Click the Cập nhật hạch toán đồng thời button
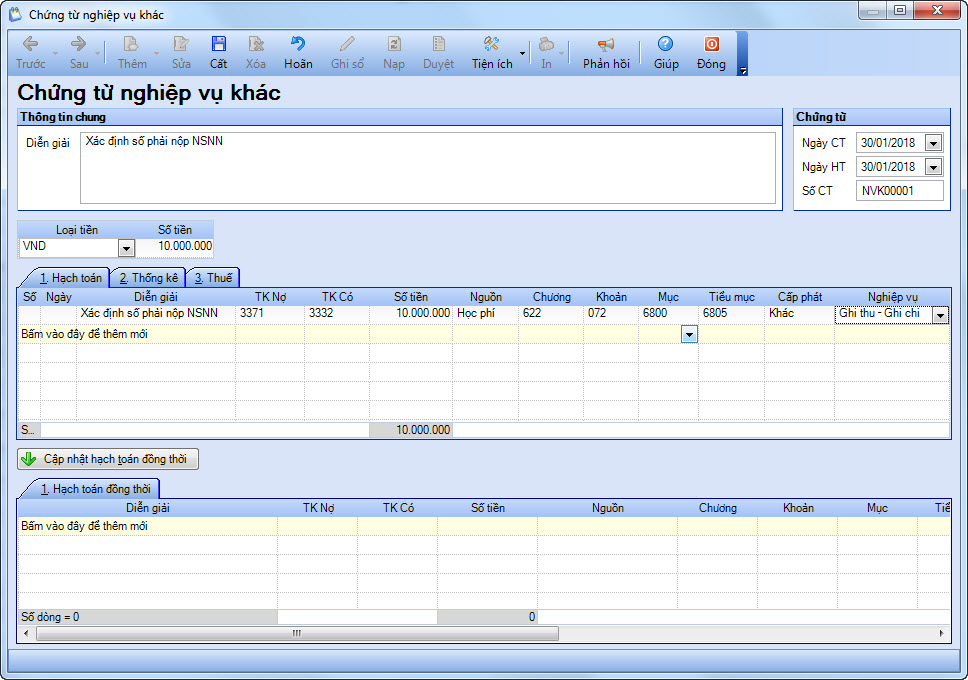Image resolution: width=968 pixels, height=680 pixels. (108, 459)
